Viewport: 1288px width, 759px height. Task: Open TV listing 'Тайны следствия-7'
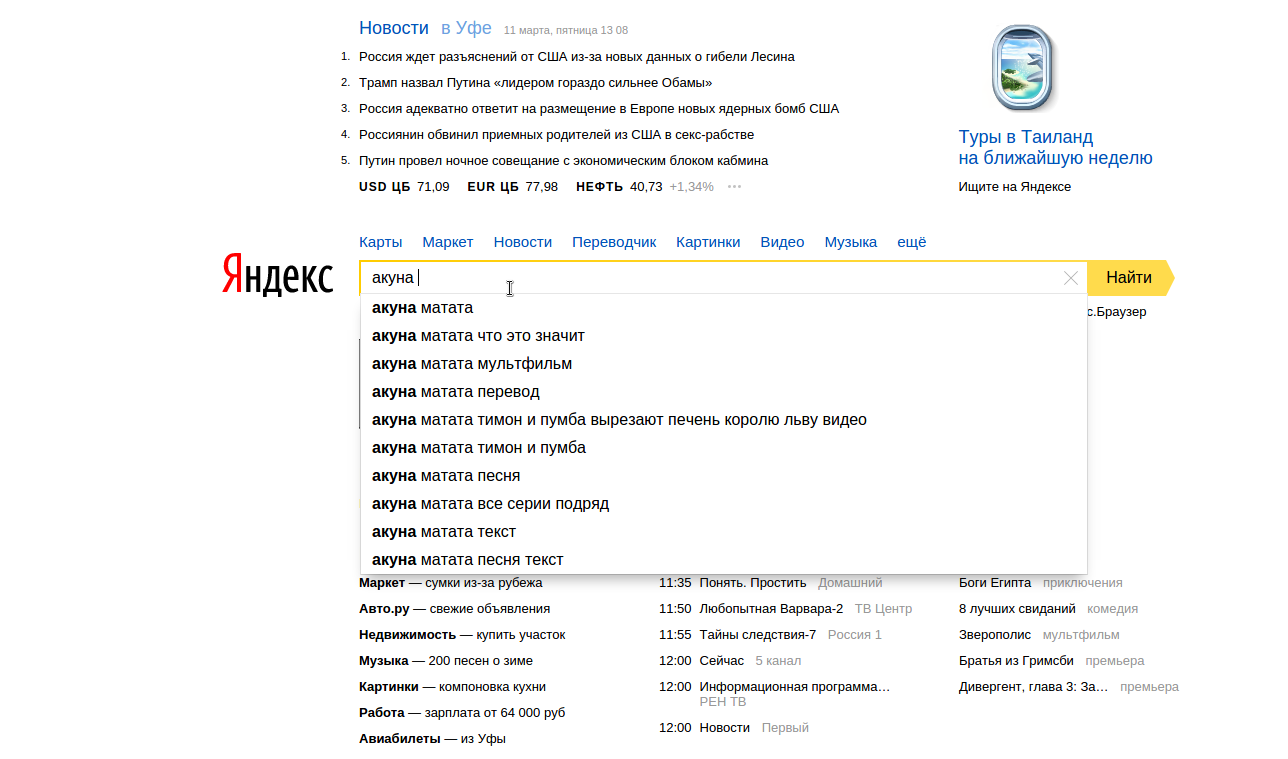758,635
